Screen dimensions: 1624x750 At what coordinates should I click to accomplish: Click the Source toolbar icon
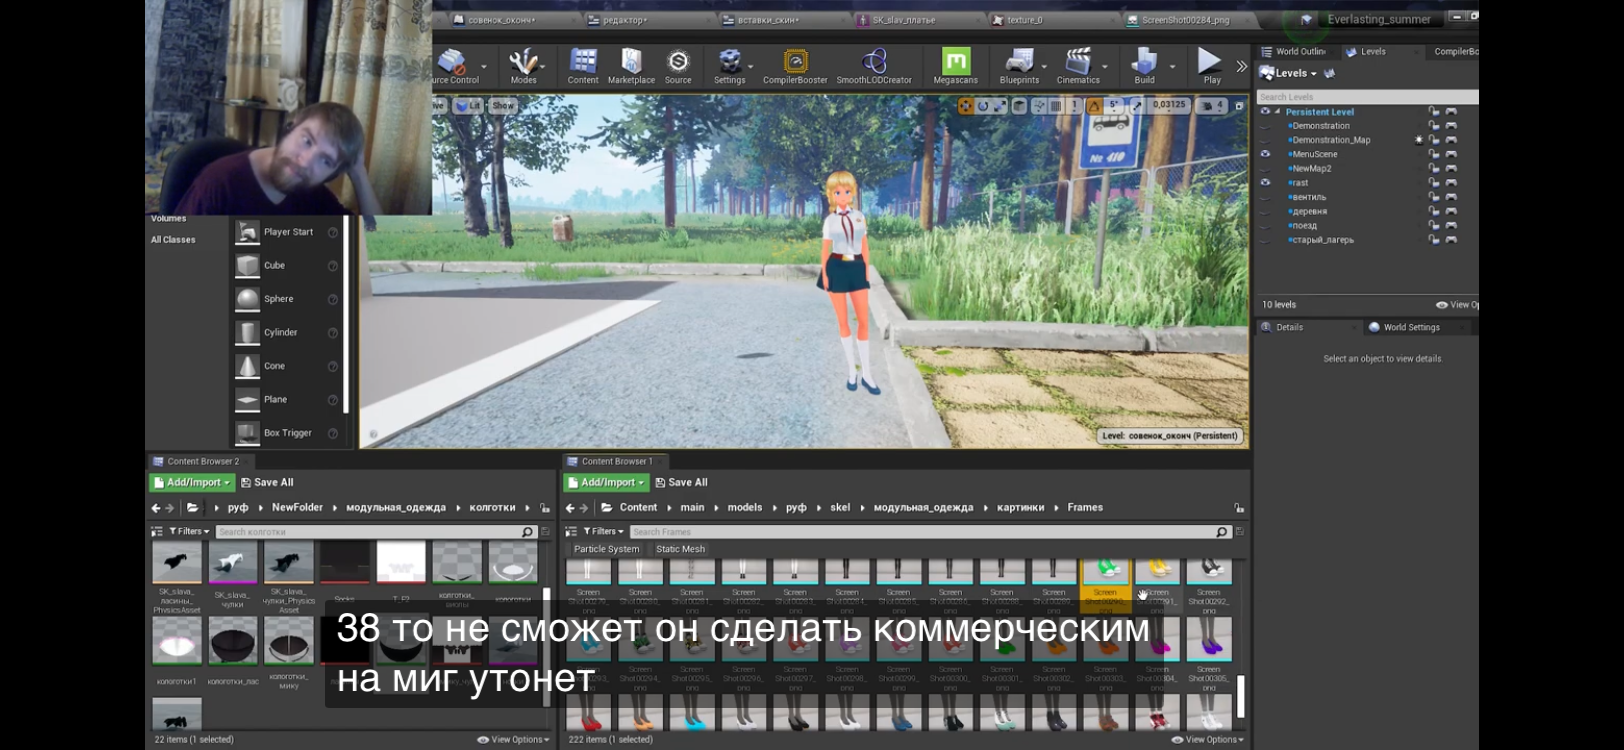click(x=678, y=66)
